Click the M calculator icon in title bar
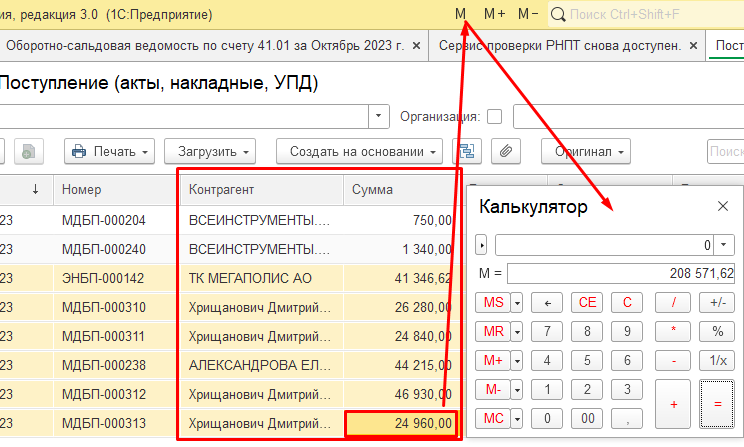744x447 pixels. [x=460, y=14]
